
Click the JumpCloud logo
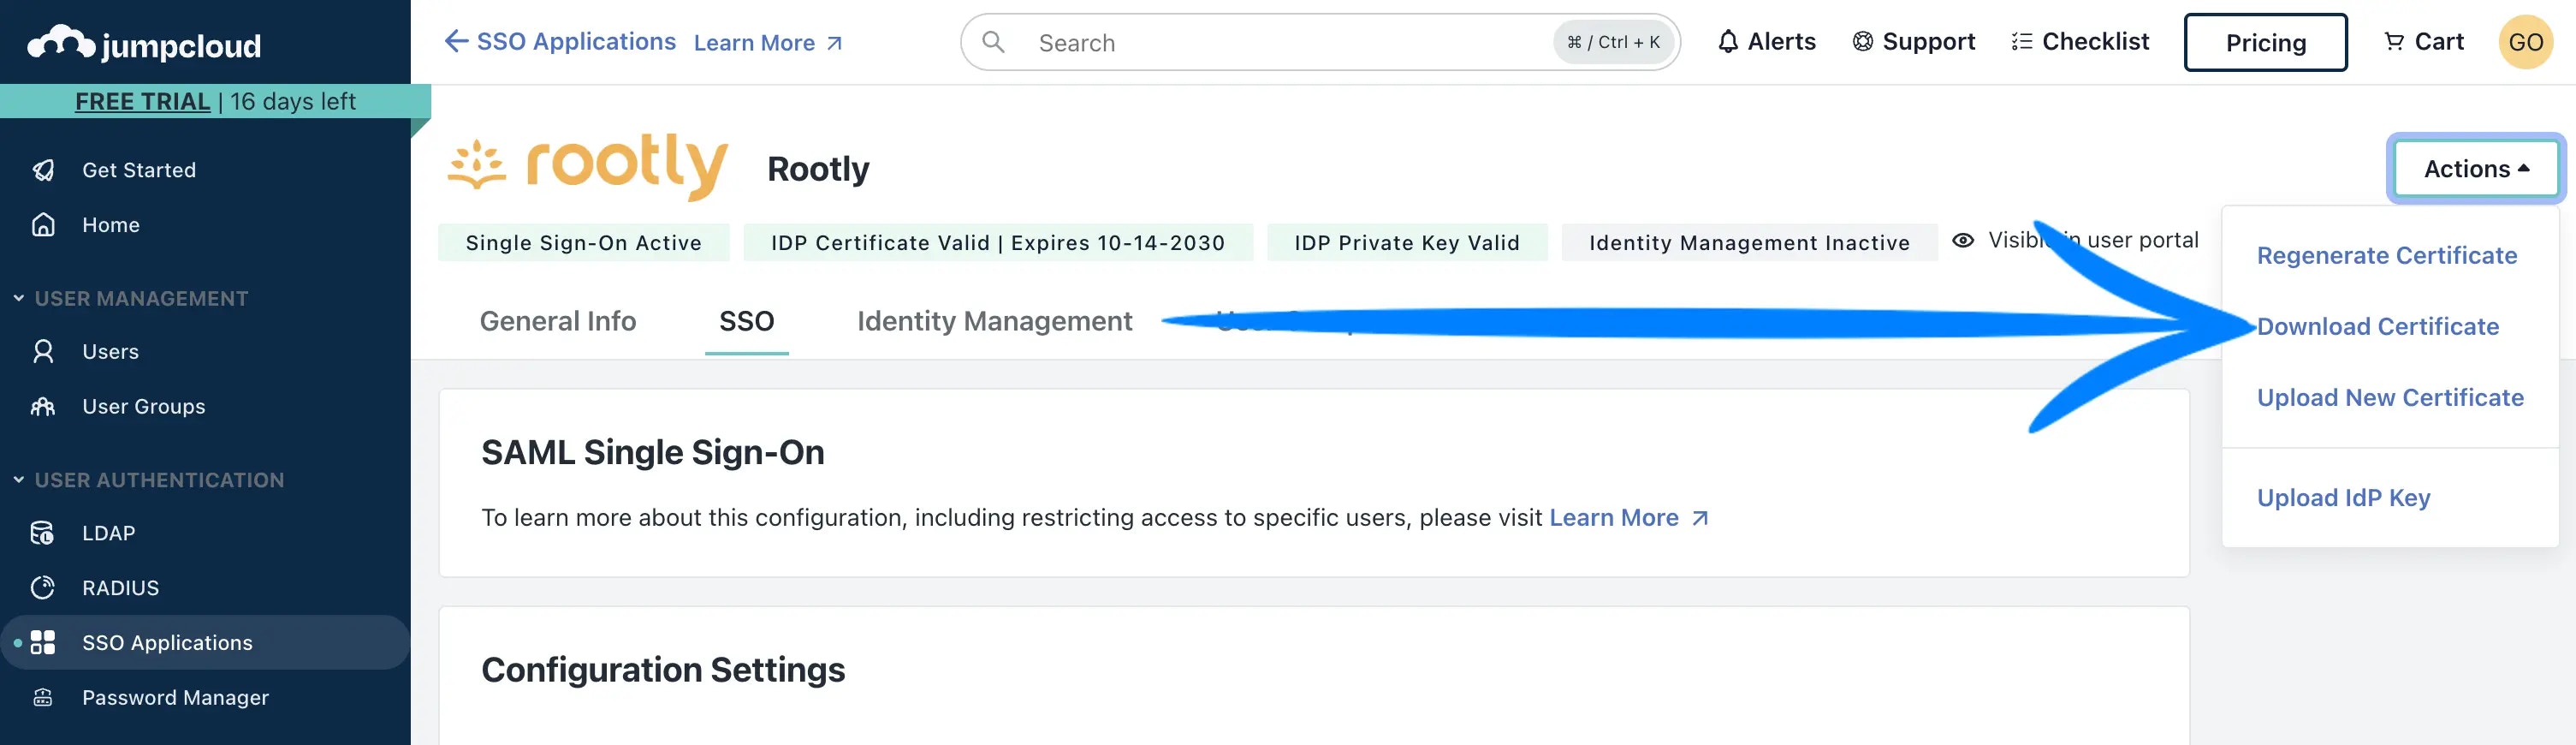[145, 44]
